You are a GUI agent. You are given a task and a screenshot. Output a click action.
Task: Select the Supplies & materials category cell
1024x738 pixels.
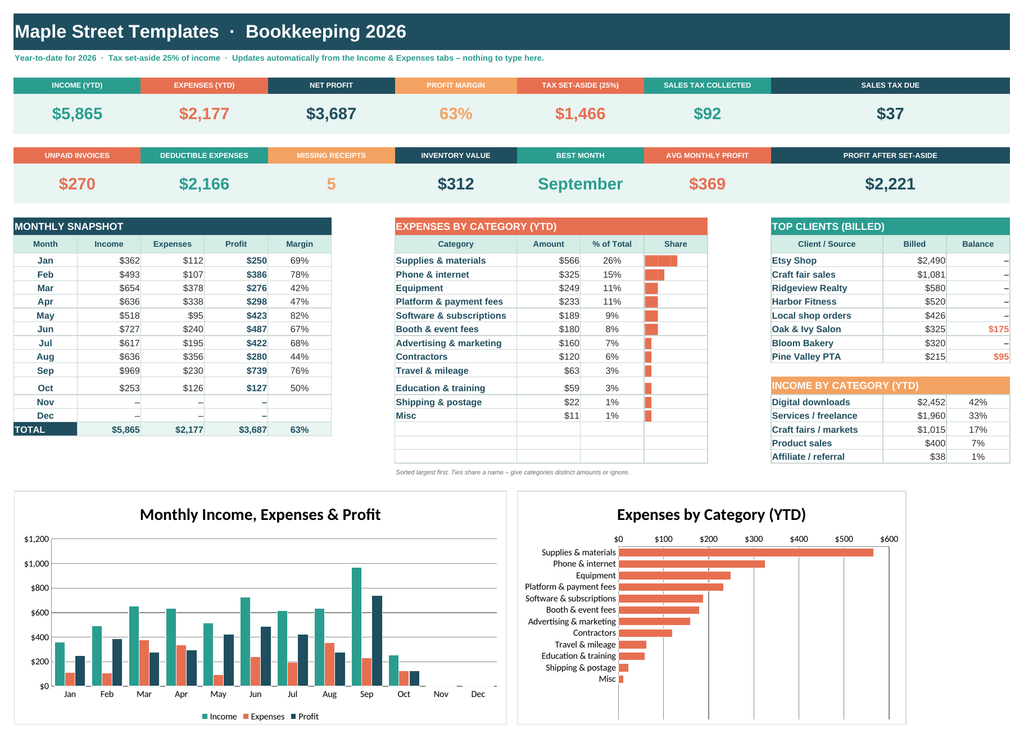pos(455,261)
